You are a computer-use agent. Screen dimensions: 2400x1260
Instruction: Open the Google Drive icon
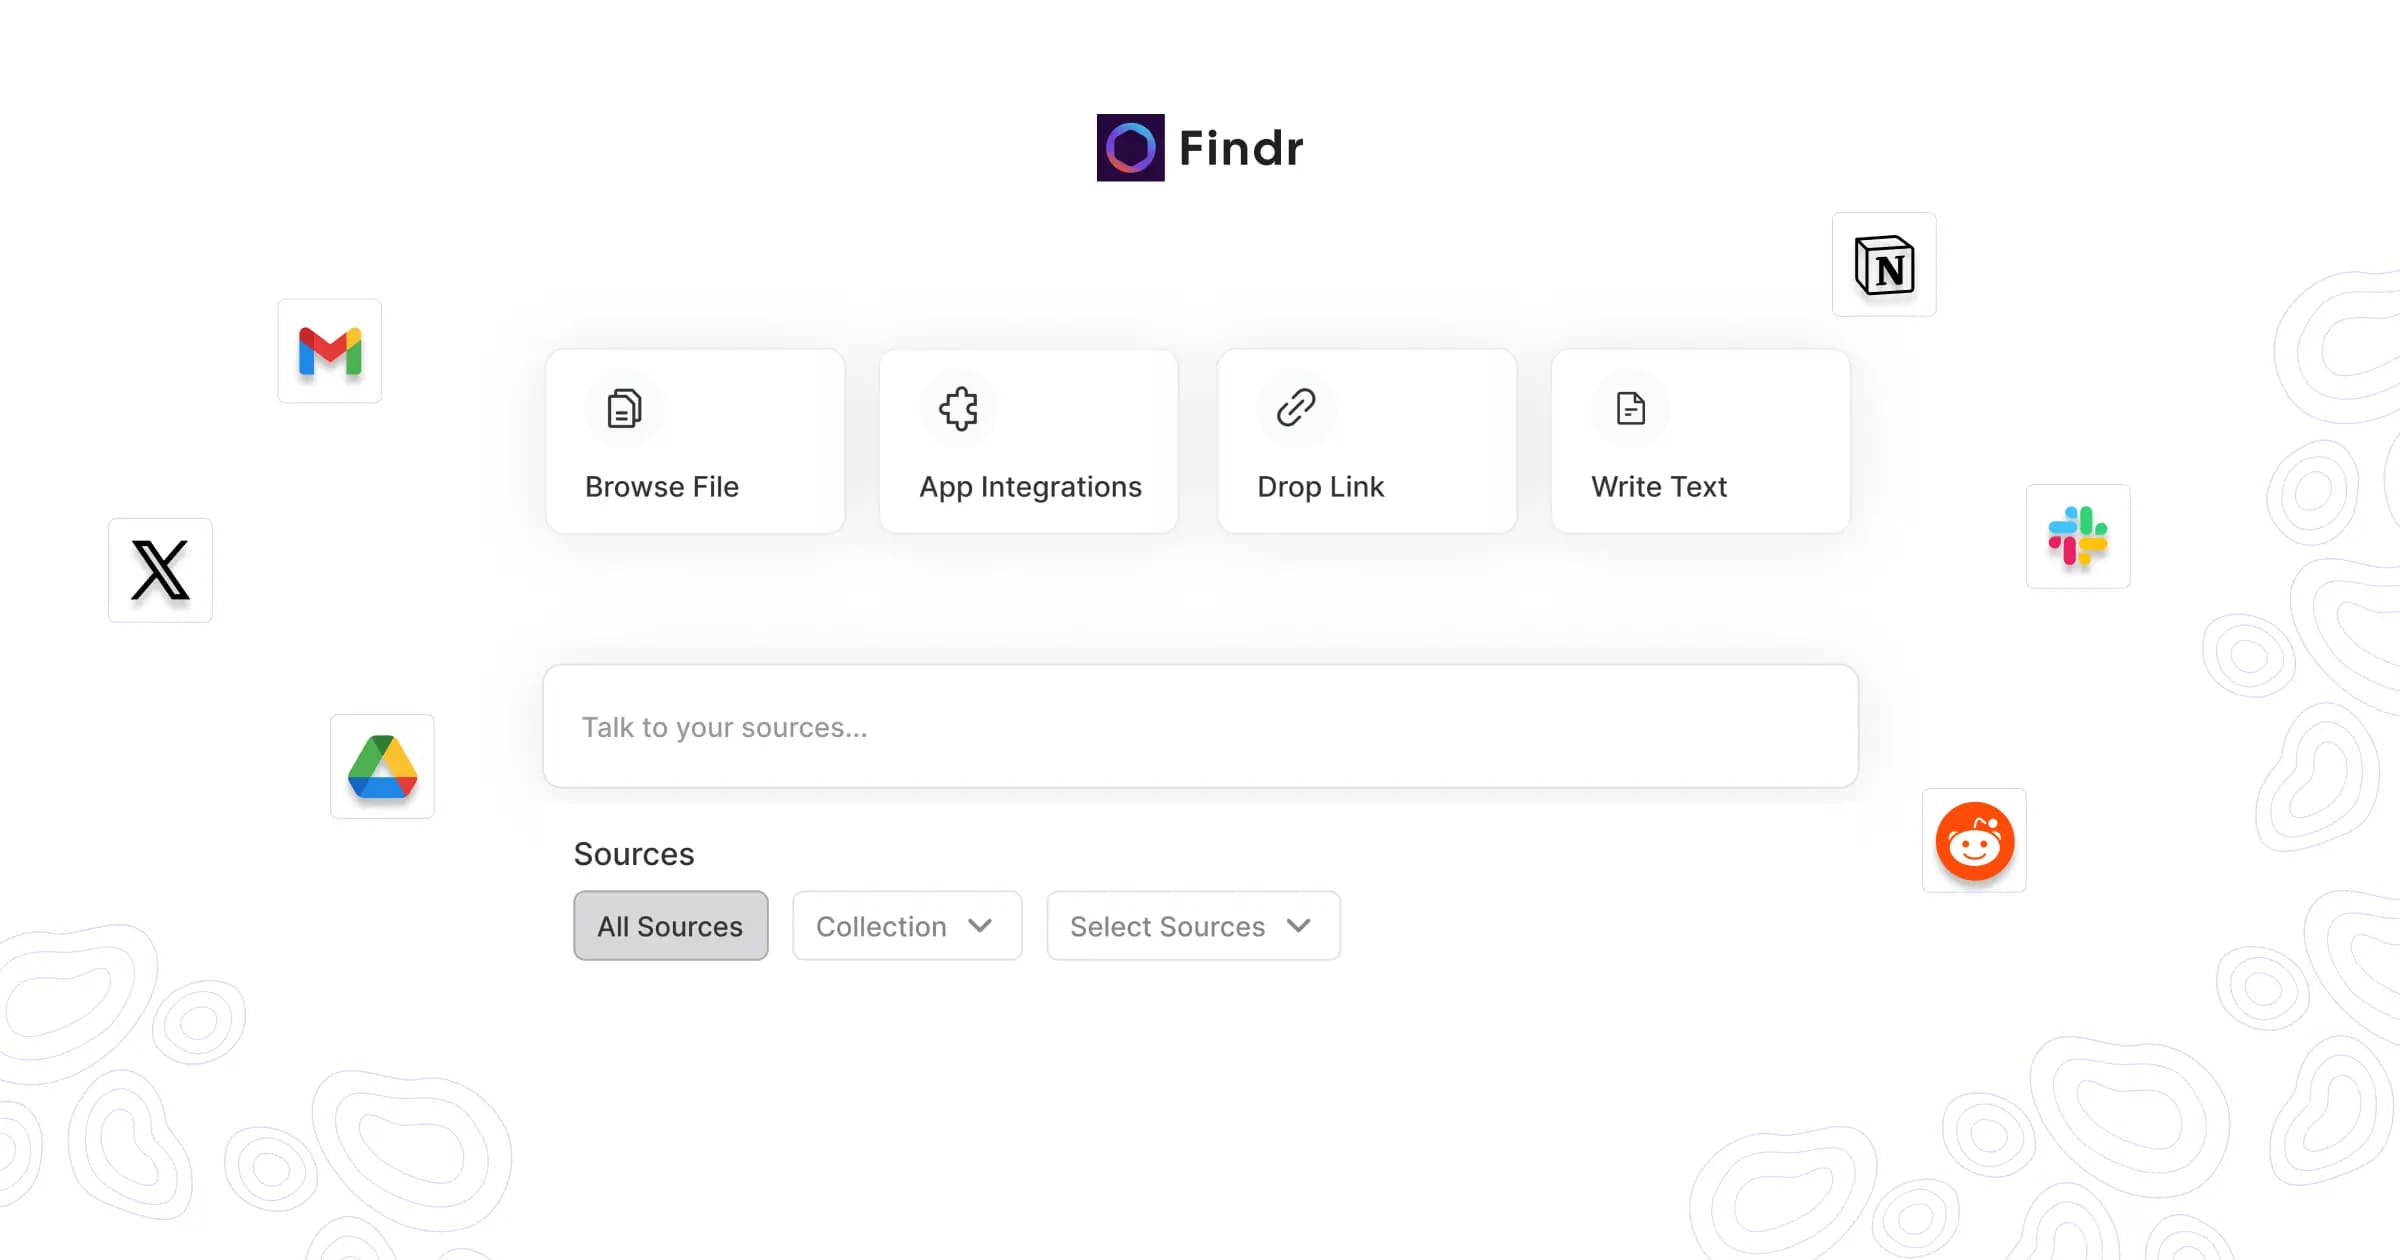(x=382, y=767)
